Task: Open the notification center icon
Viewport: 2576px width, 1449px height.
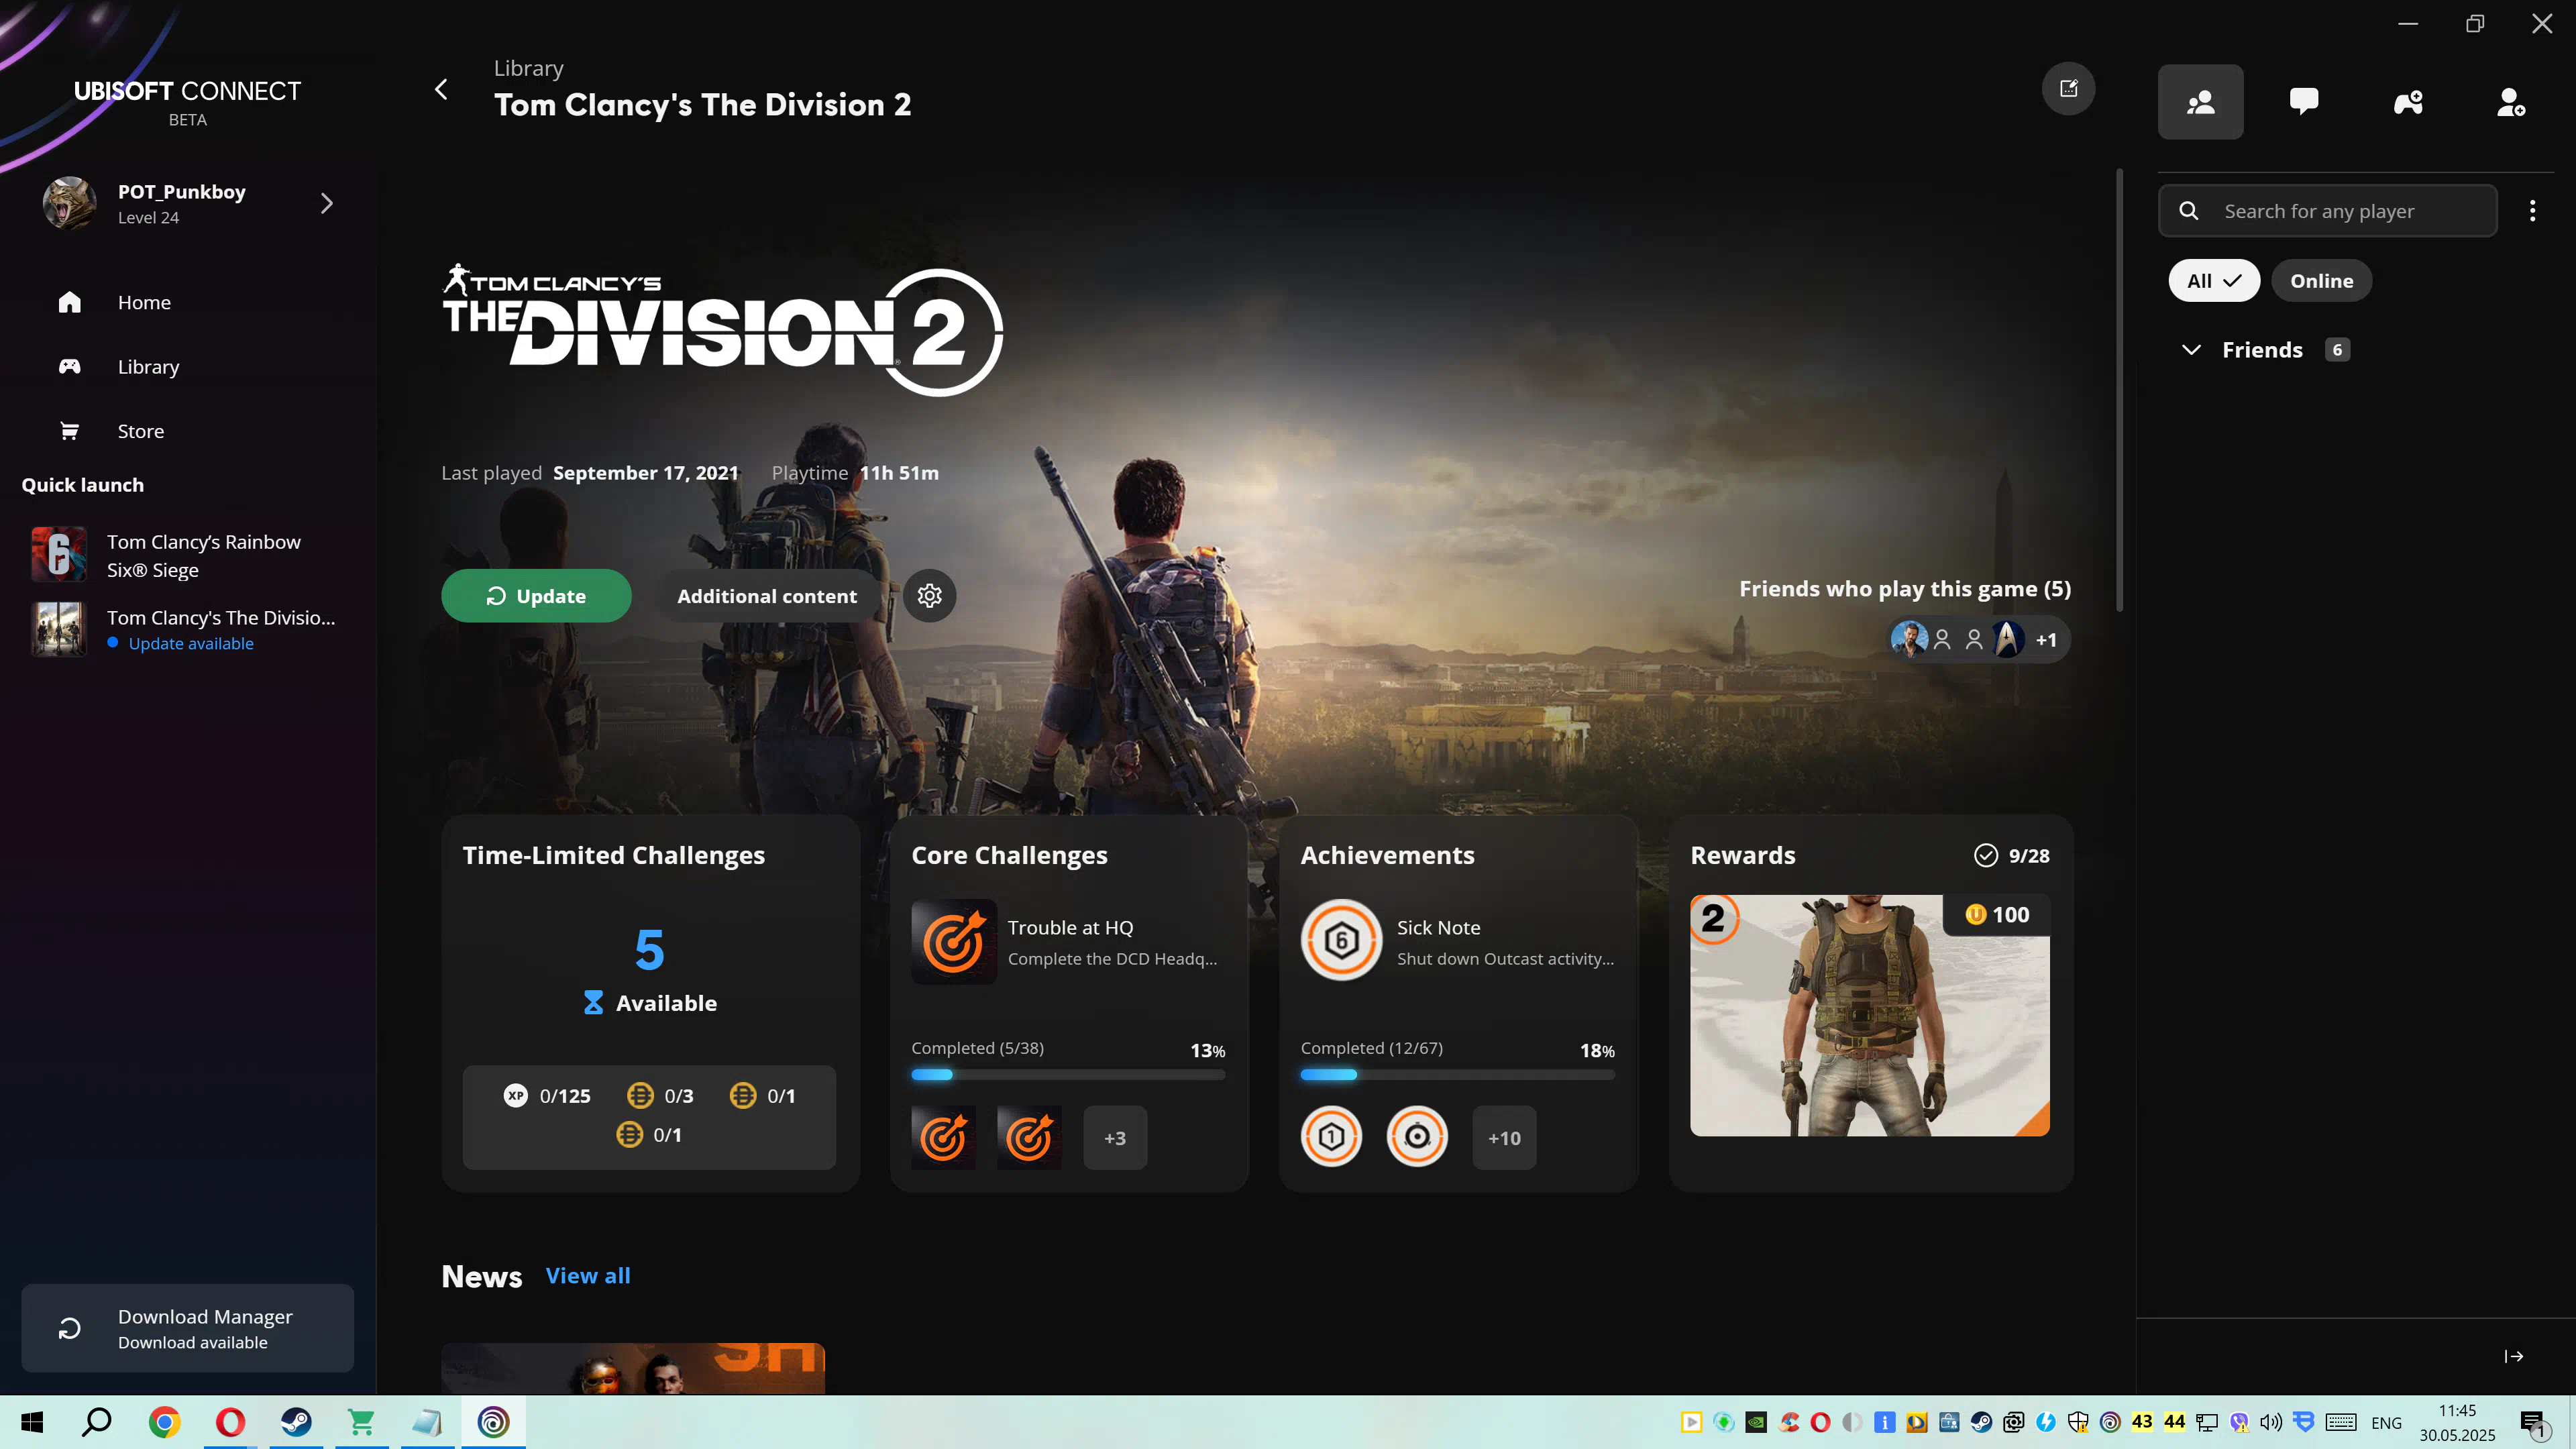Action: tap(2534, 1422)
